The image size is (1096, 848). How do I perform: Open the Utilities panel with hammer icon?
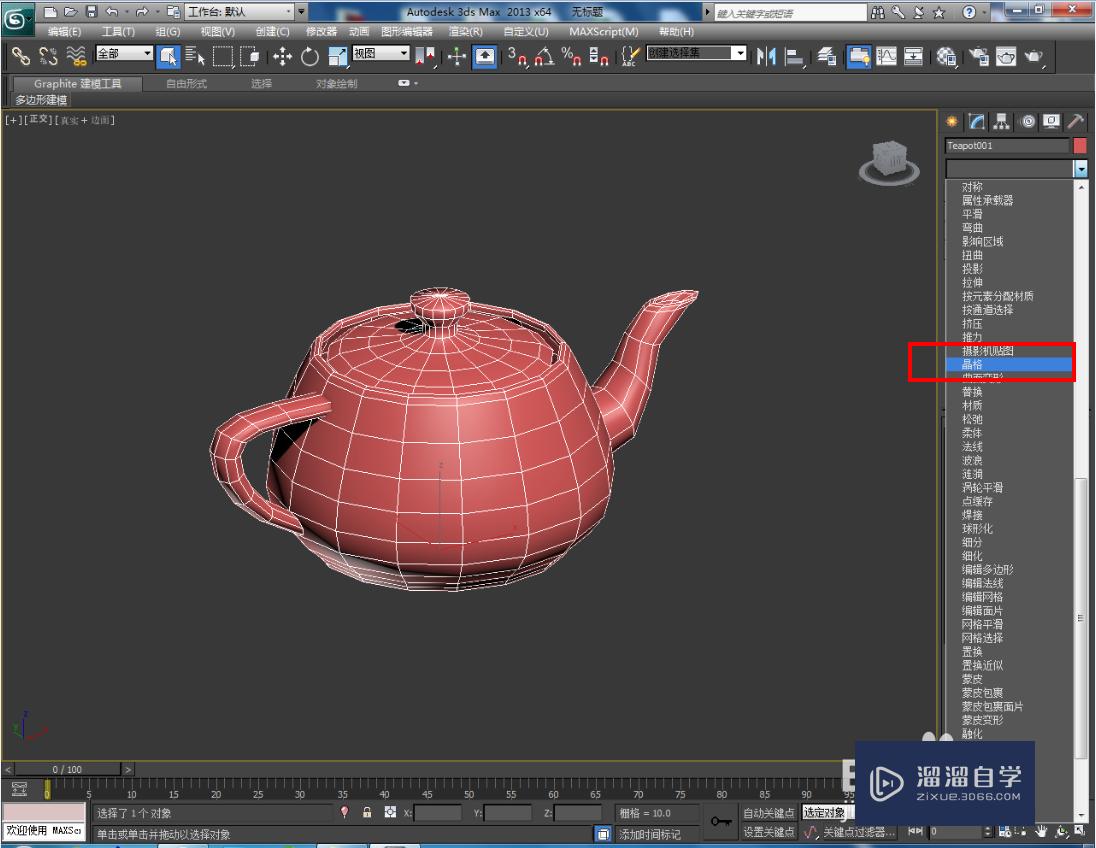pyautogui.click(x=1077, y=121)
